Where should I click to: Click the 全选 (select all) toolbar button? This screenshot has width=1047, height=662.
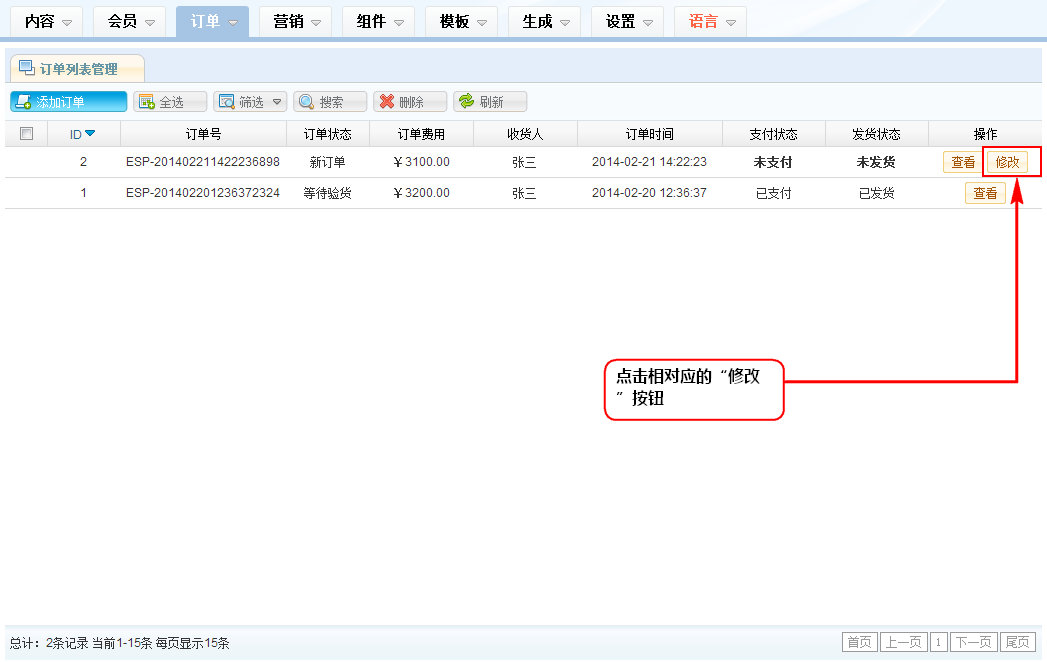click(x=170, y=102)
